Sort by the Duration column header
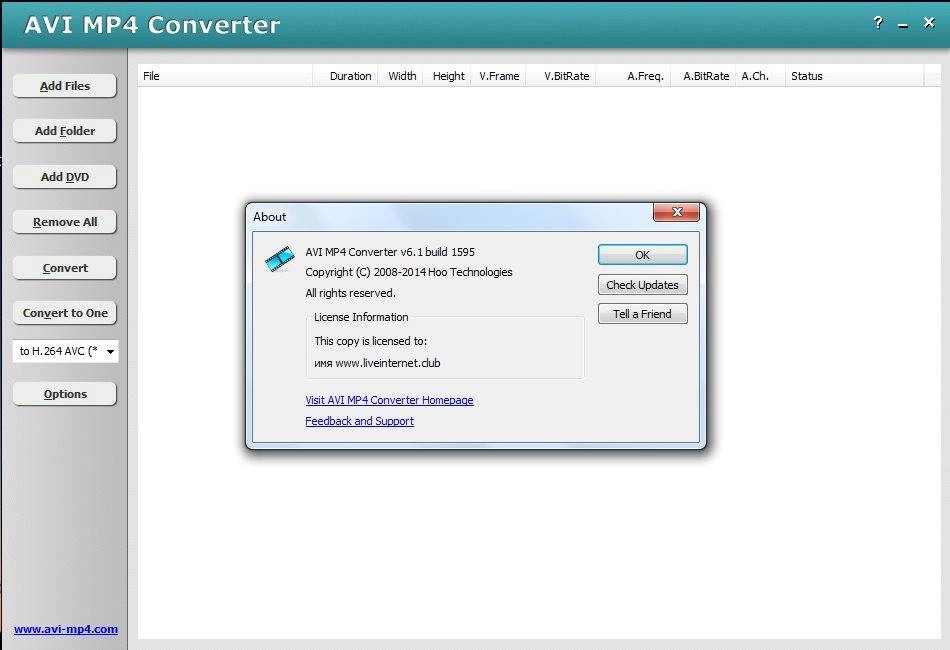The height and width of the screenshot is (650, 950). 345,76
